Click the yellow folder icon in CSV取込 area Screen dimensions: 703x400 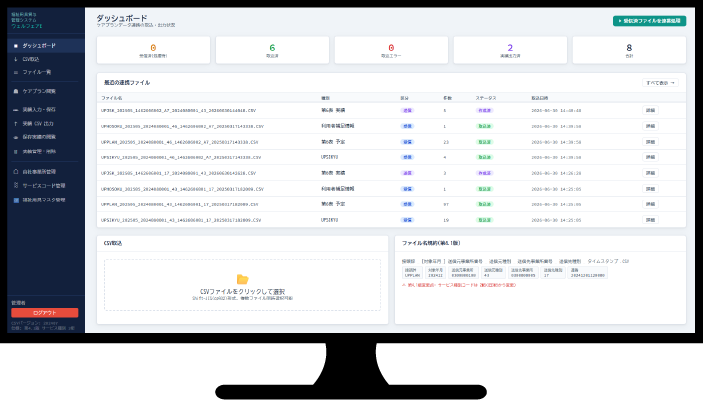coord(242,279)
